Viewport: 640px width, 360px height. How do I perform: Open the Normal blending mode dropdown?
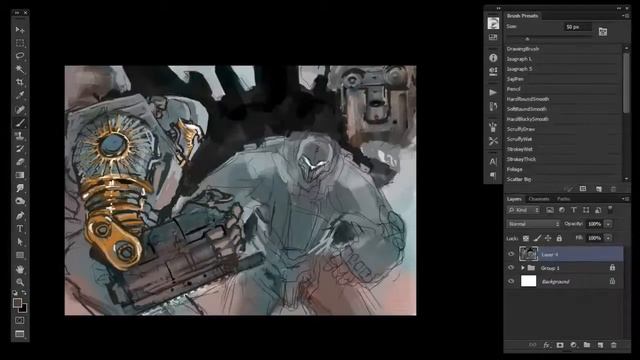(x=533, y=224)
